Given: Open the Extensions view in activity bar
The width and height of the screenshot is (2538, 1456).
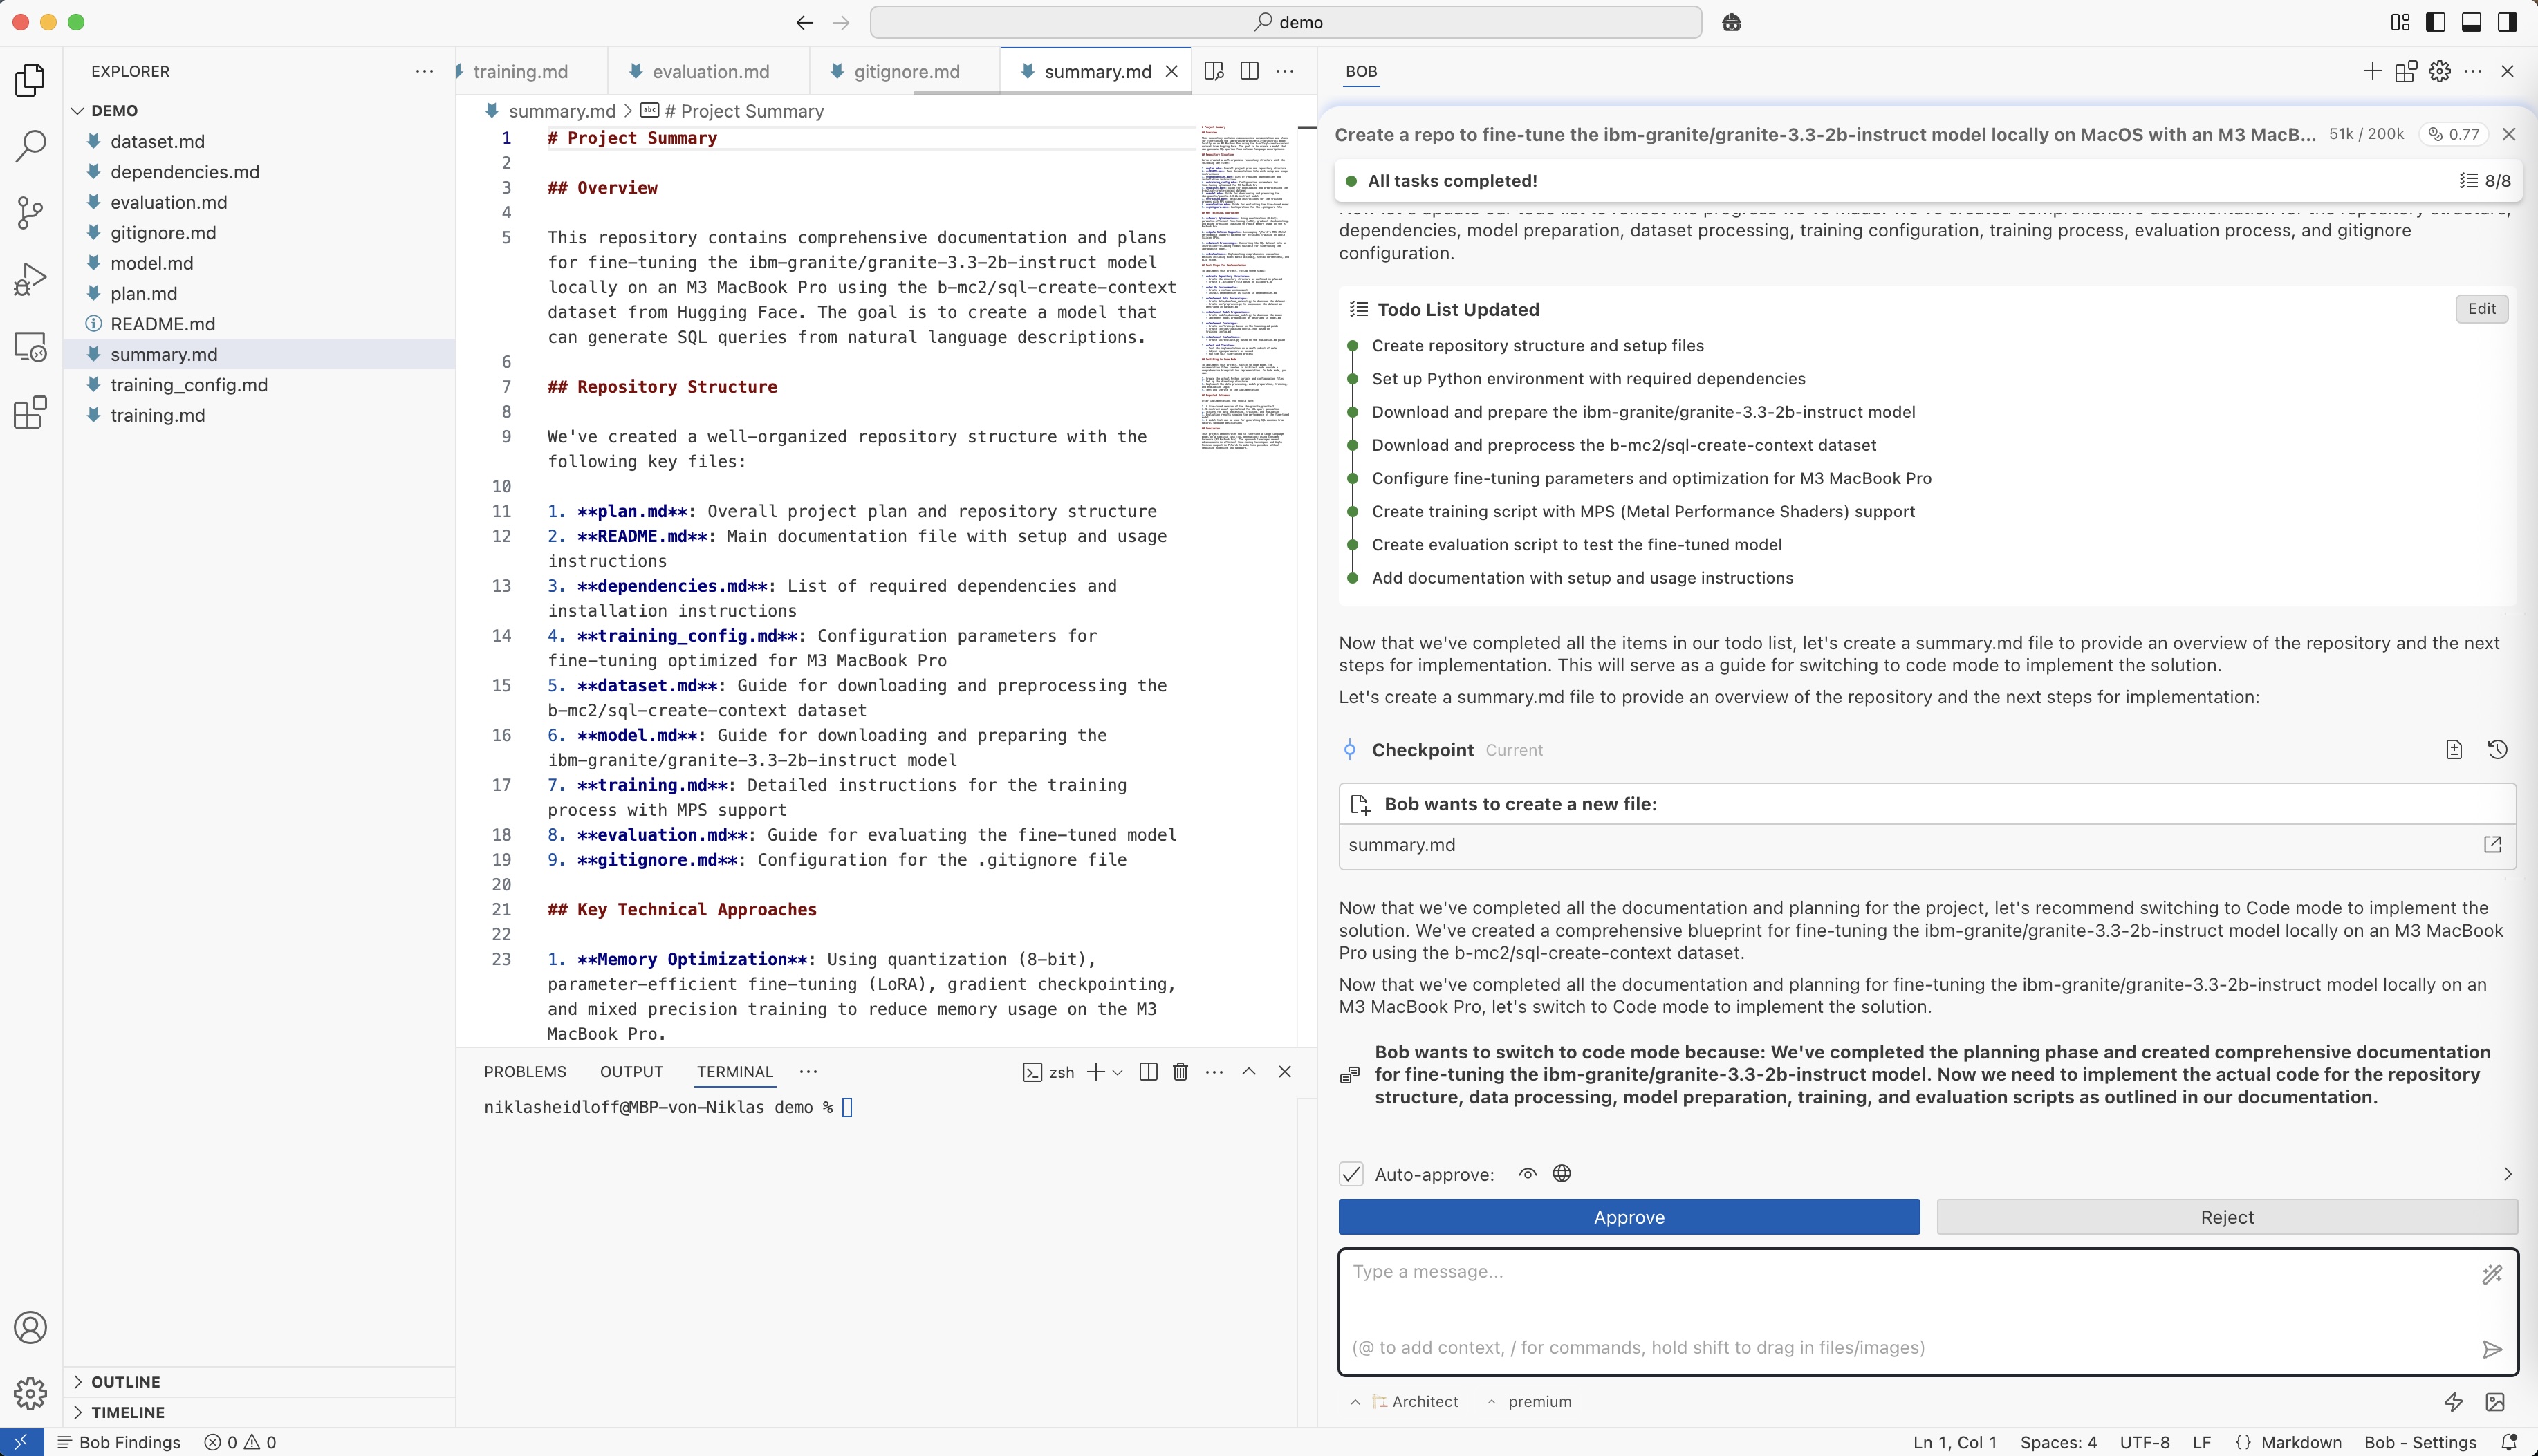Looking at the screenshot, I should point(30,412).
